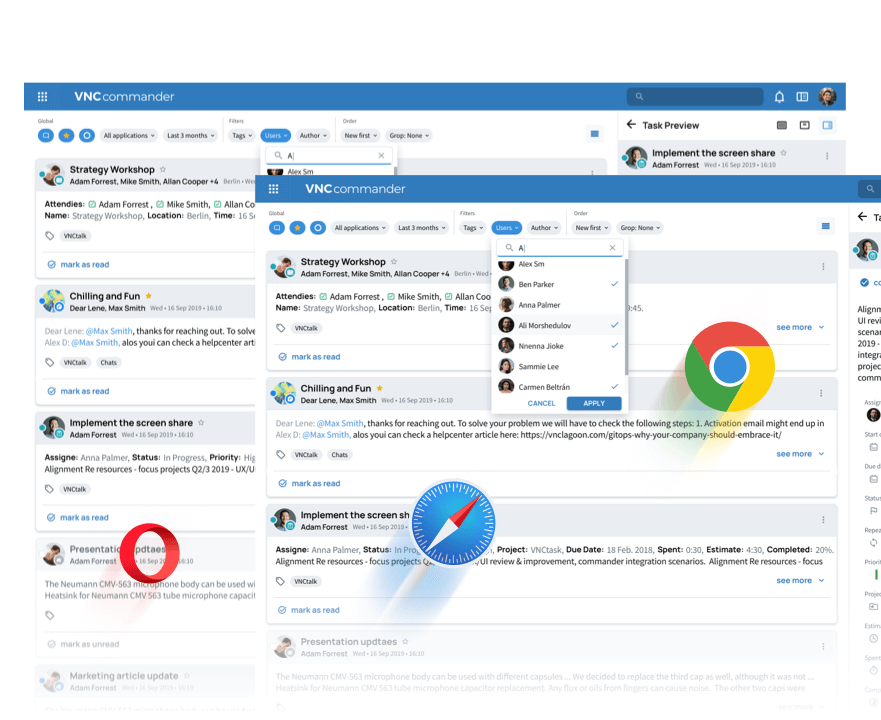Select right sidebar layout in Task Preview
The width and height of the screenshot is (881, 720).
click(x=828, y=125)
